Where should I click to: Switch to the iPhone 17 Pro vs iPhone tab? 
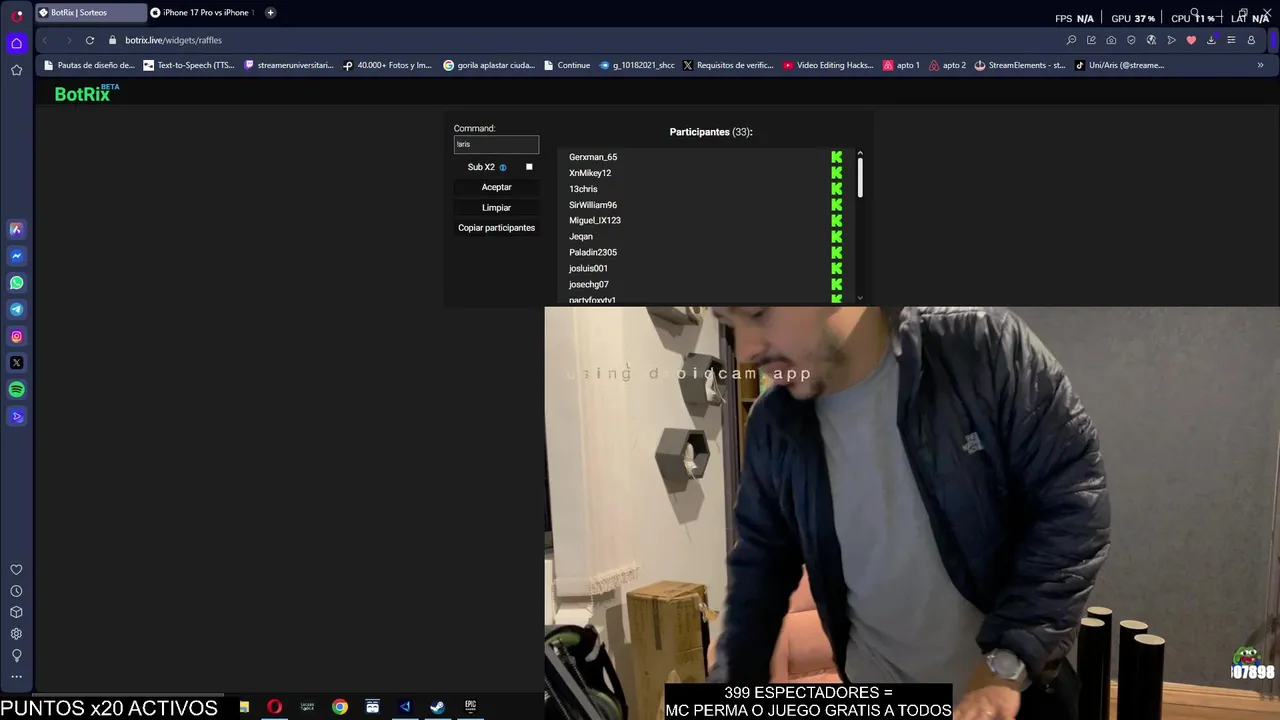[203, 13]
